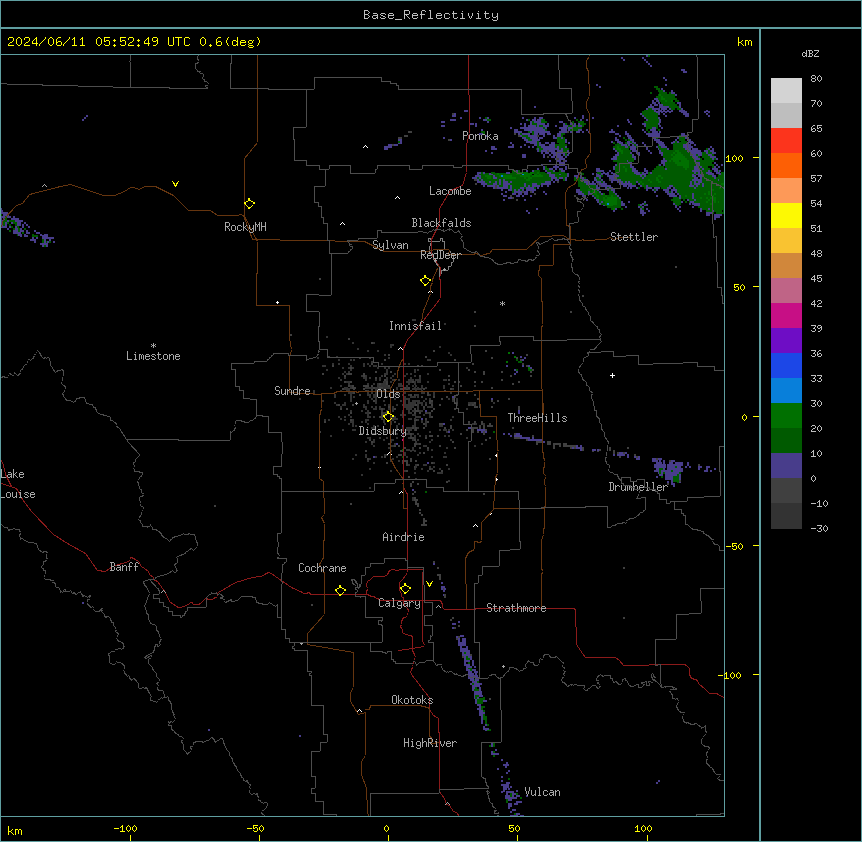This screenshot has height=842, width=862.
Task: Click the Drumheller city label
Action: [x=638, y=487]
